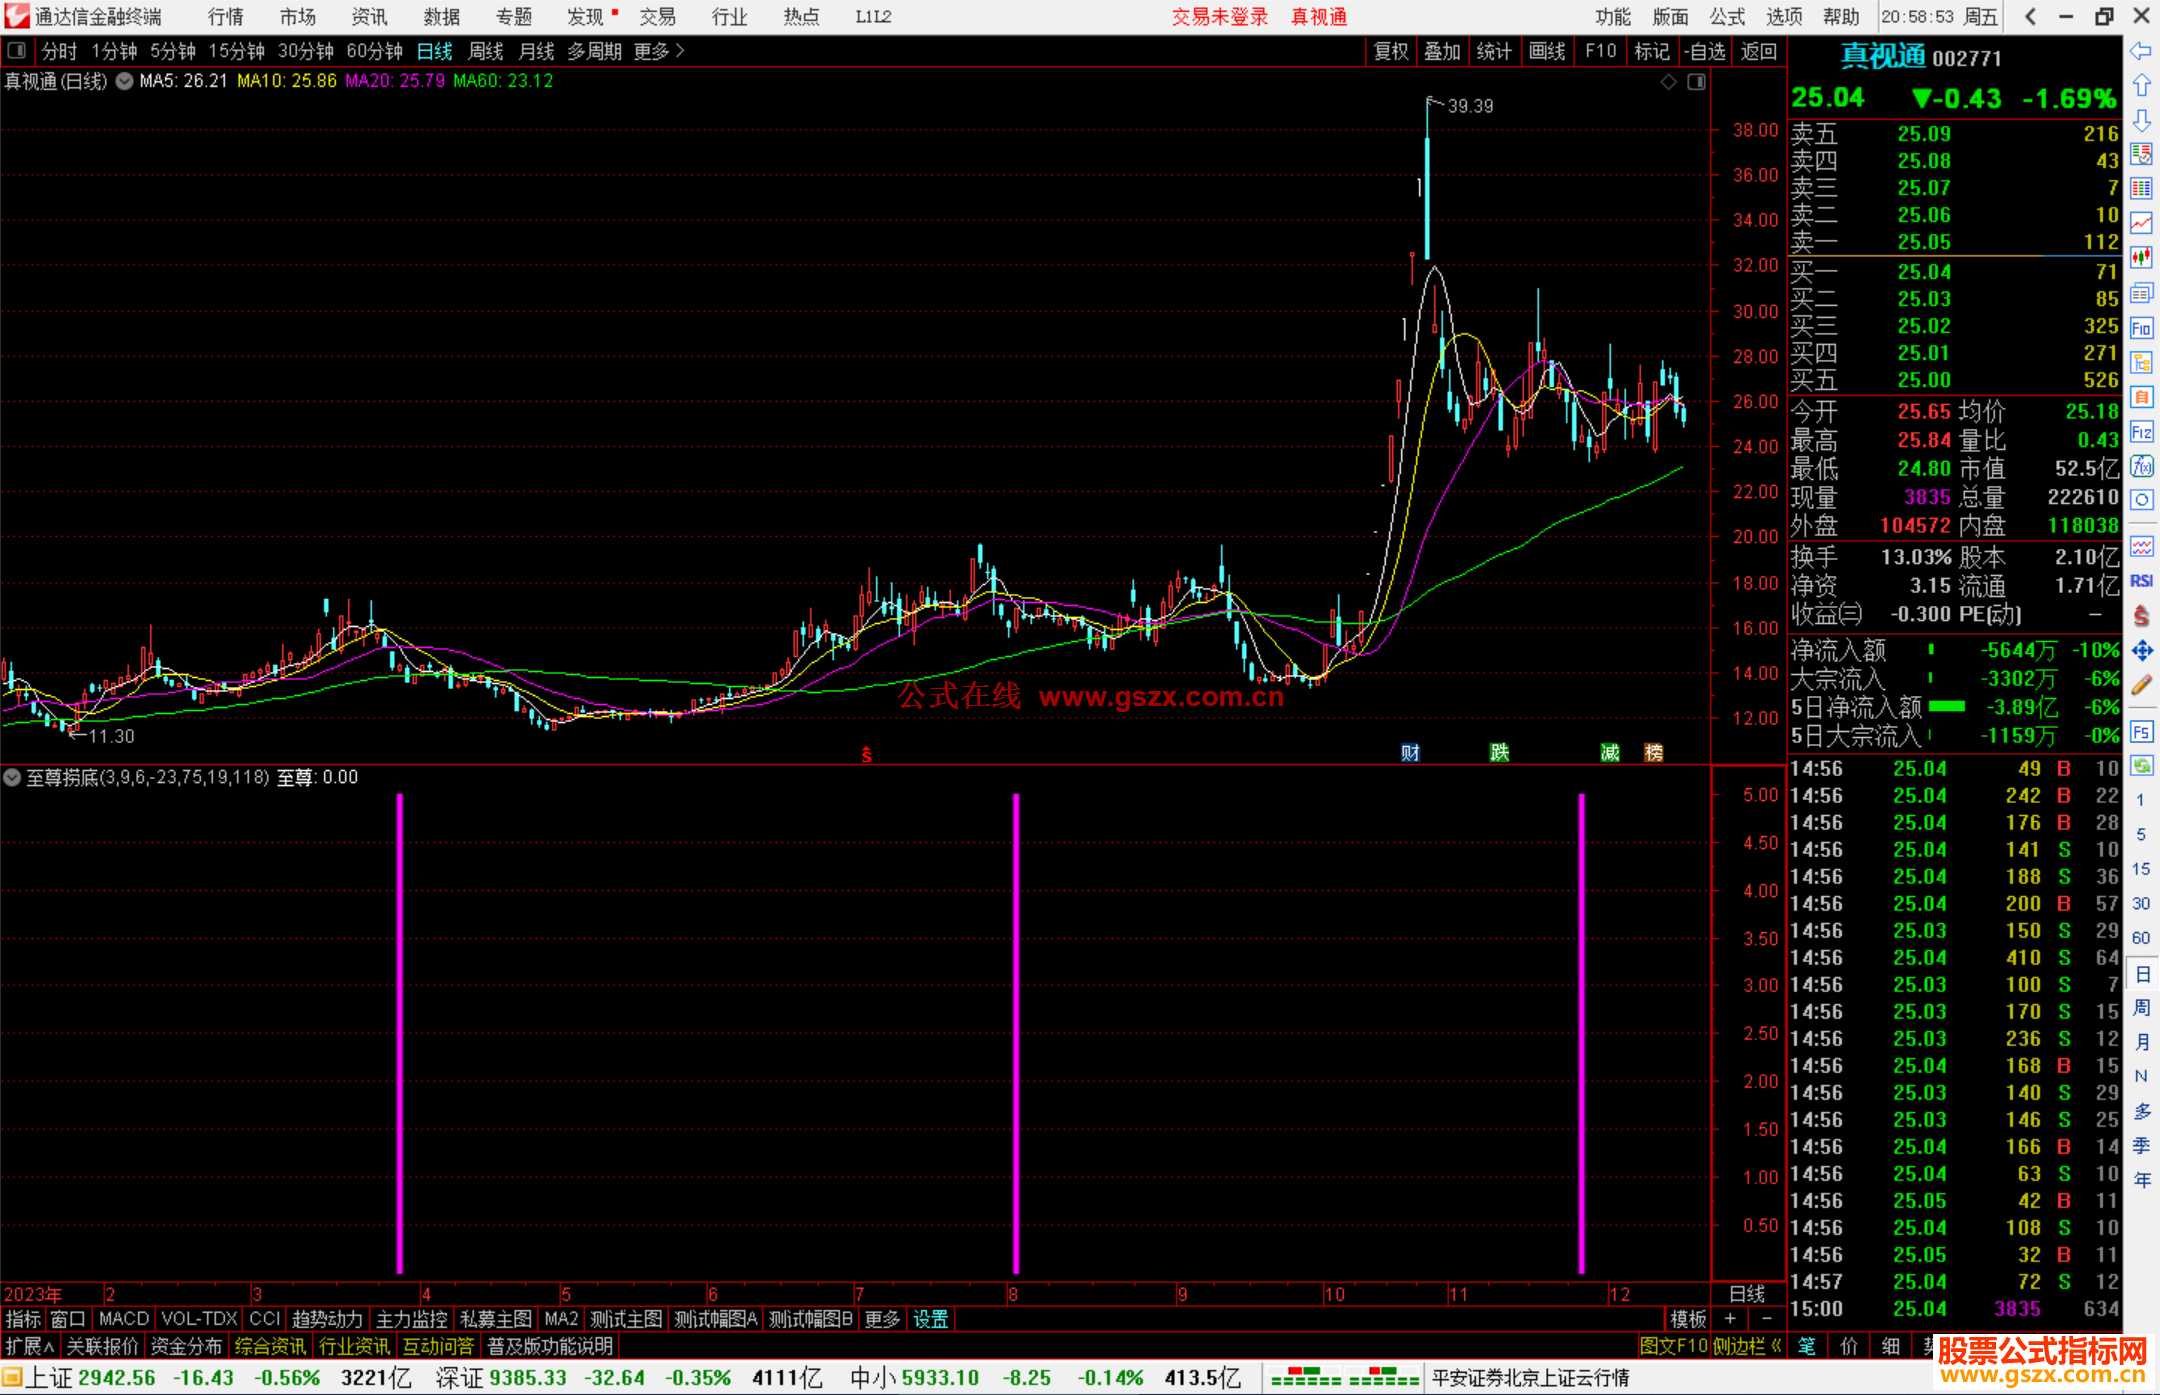Screen dimensions: 2160x1395
Task: Click the RSI indicator sidebar icon
Action: coord(2141,581)
